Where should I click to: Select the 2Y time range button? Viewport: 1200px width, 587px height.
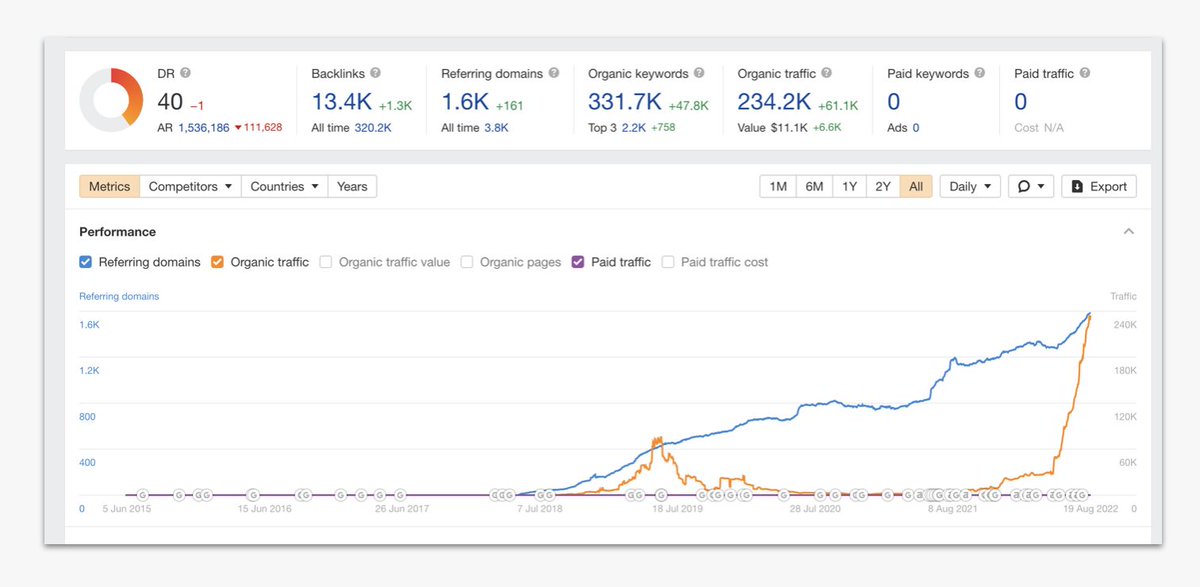coord(883,186)
